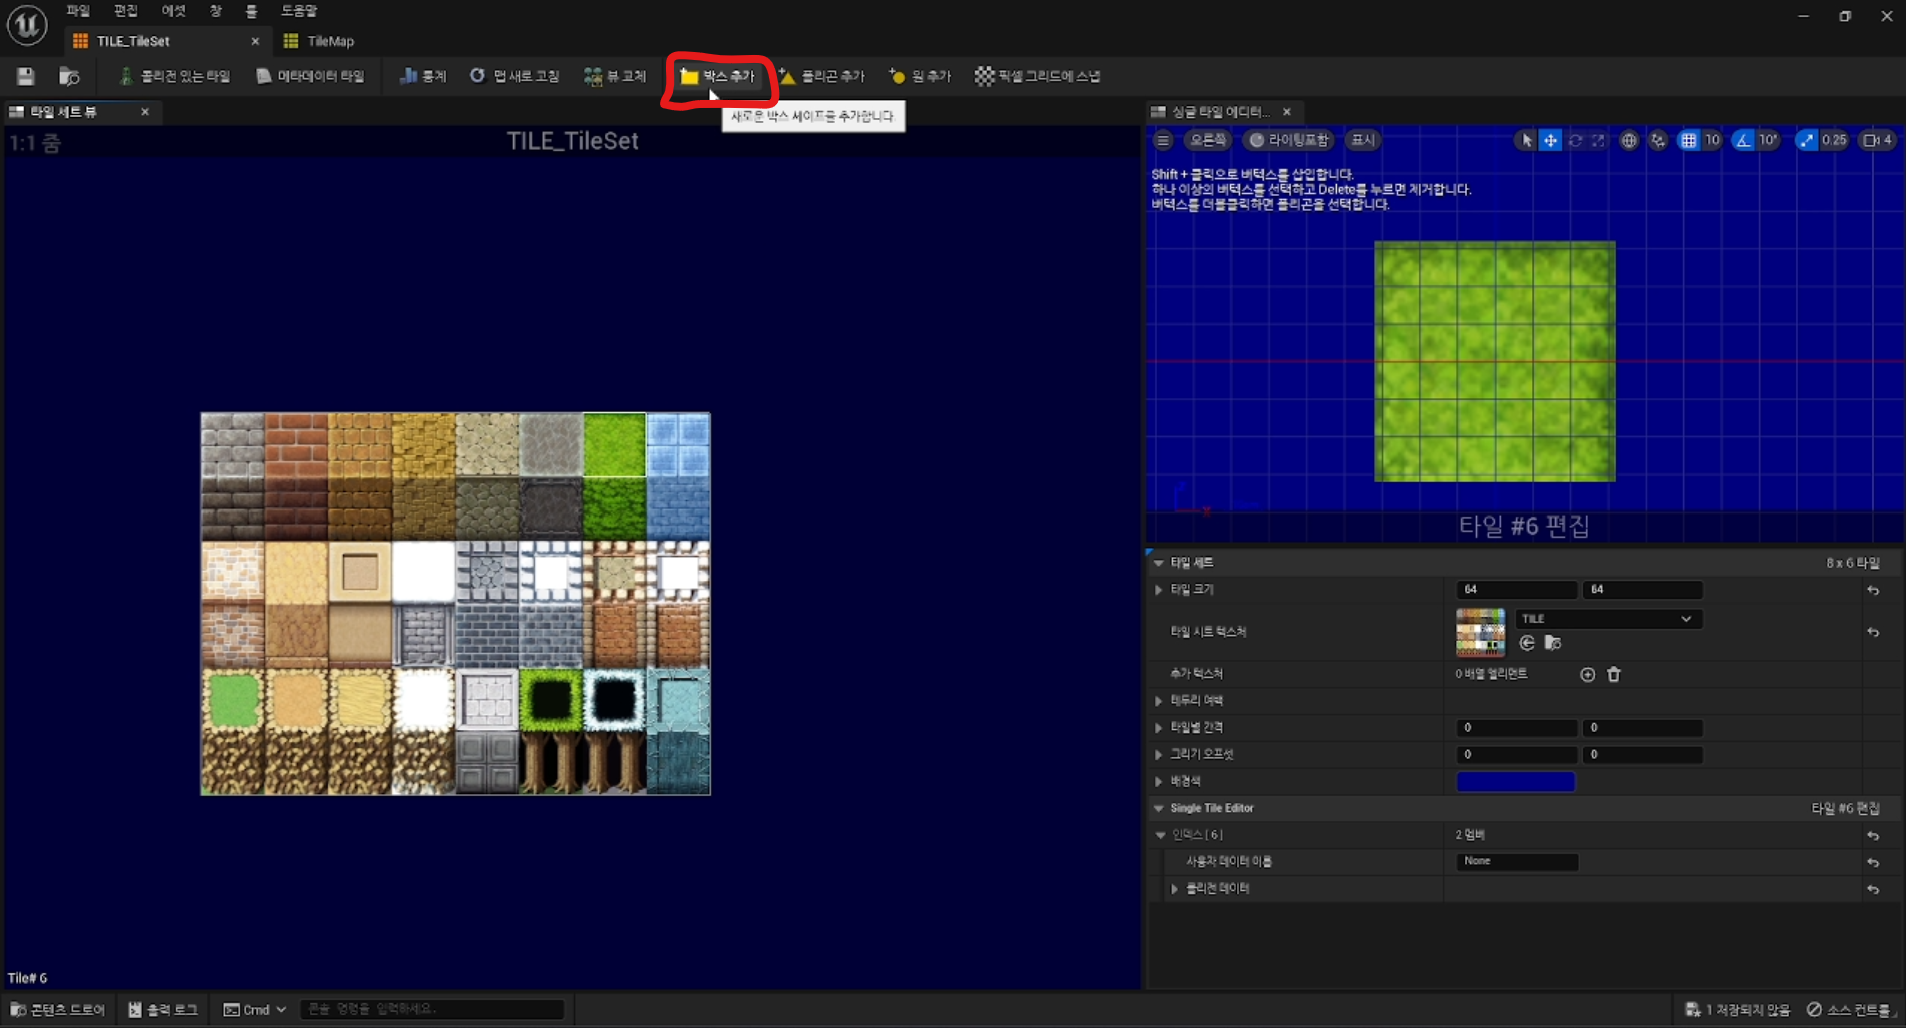1906x1028 pixels.
Task: Click 맵 새로 고침 refresh button
Action: (515, 76)
